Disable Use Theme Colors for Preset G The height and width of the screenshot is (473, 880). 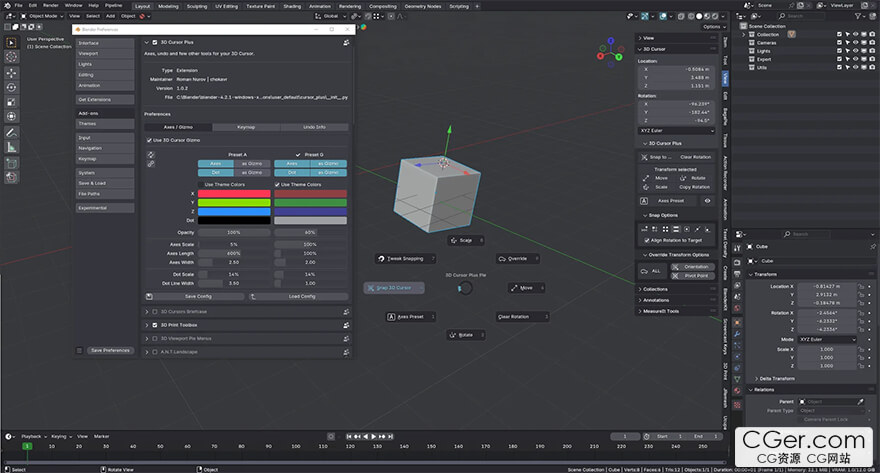click(x=277, y=185)
